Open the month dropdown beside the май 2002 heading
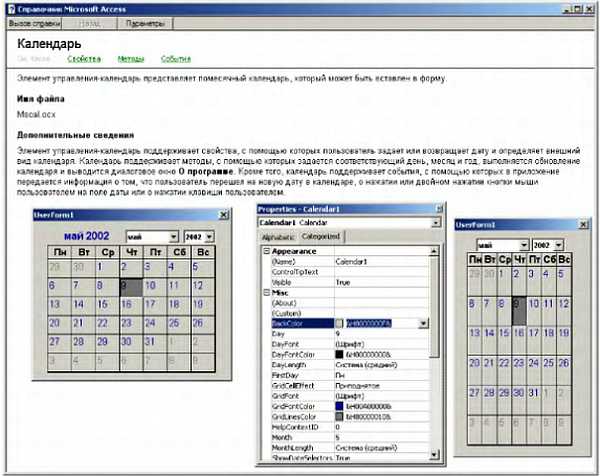Screen dimensions: 600x476 [x=173, y=237]
